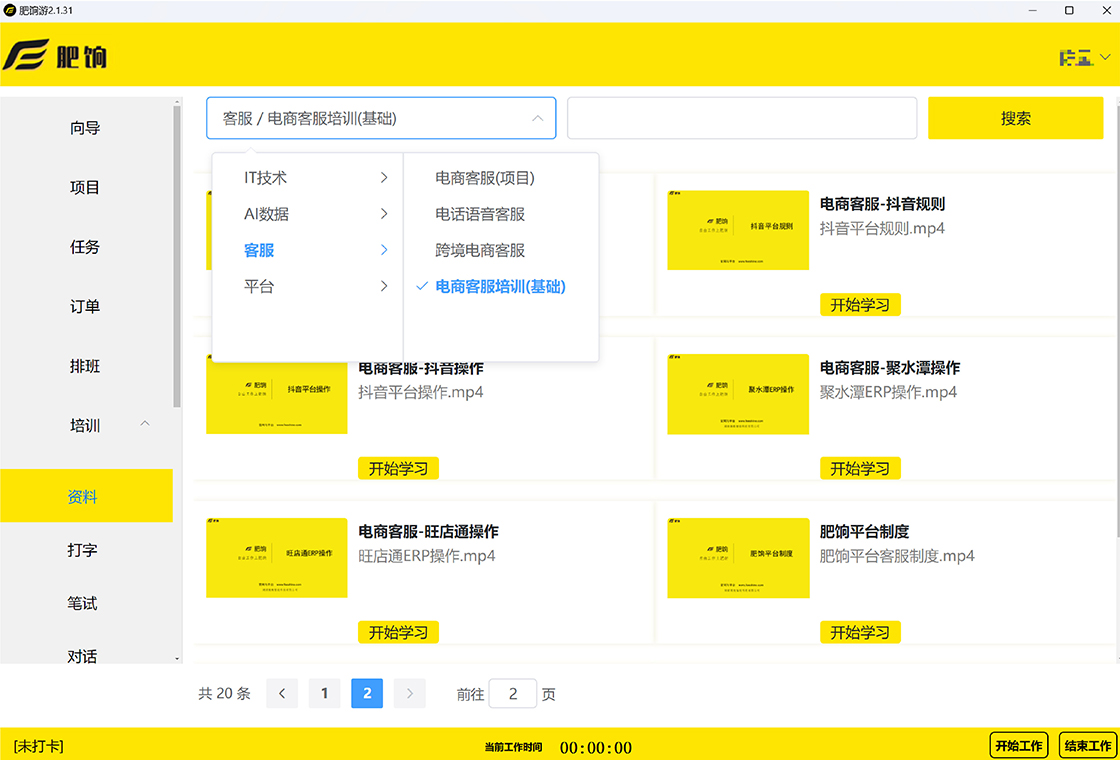Open the user account dropdown arrow
Image resolution: width=1120 pixels, height=760 pixels.
point(1106,57)
